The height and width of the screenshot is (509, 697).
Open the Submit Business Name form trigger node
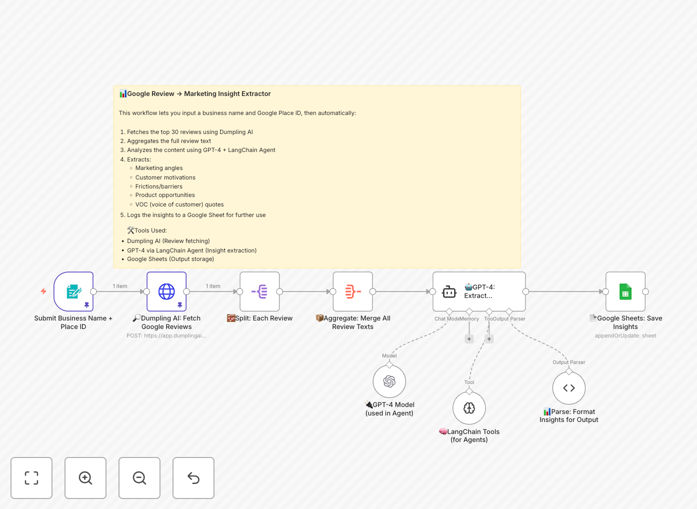(74, 292)
